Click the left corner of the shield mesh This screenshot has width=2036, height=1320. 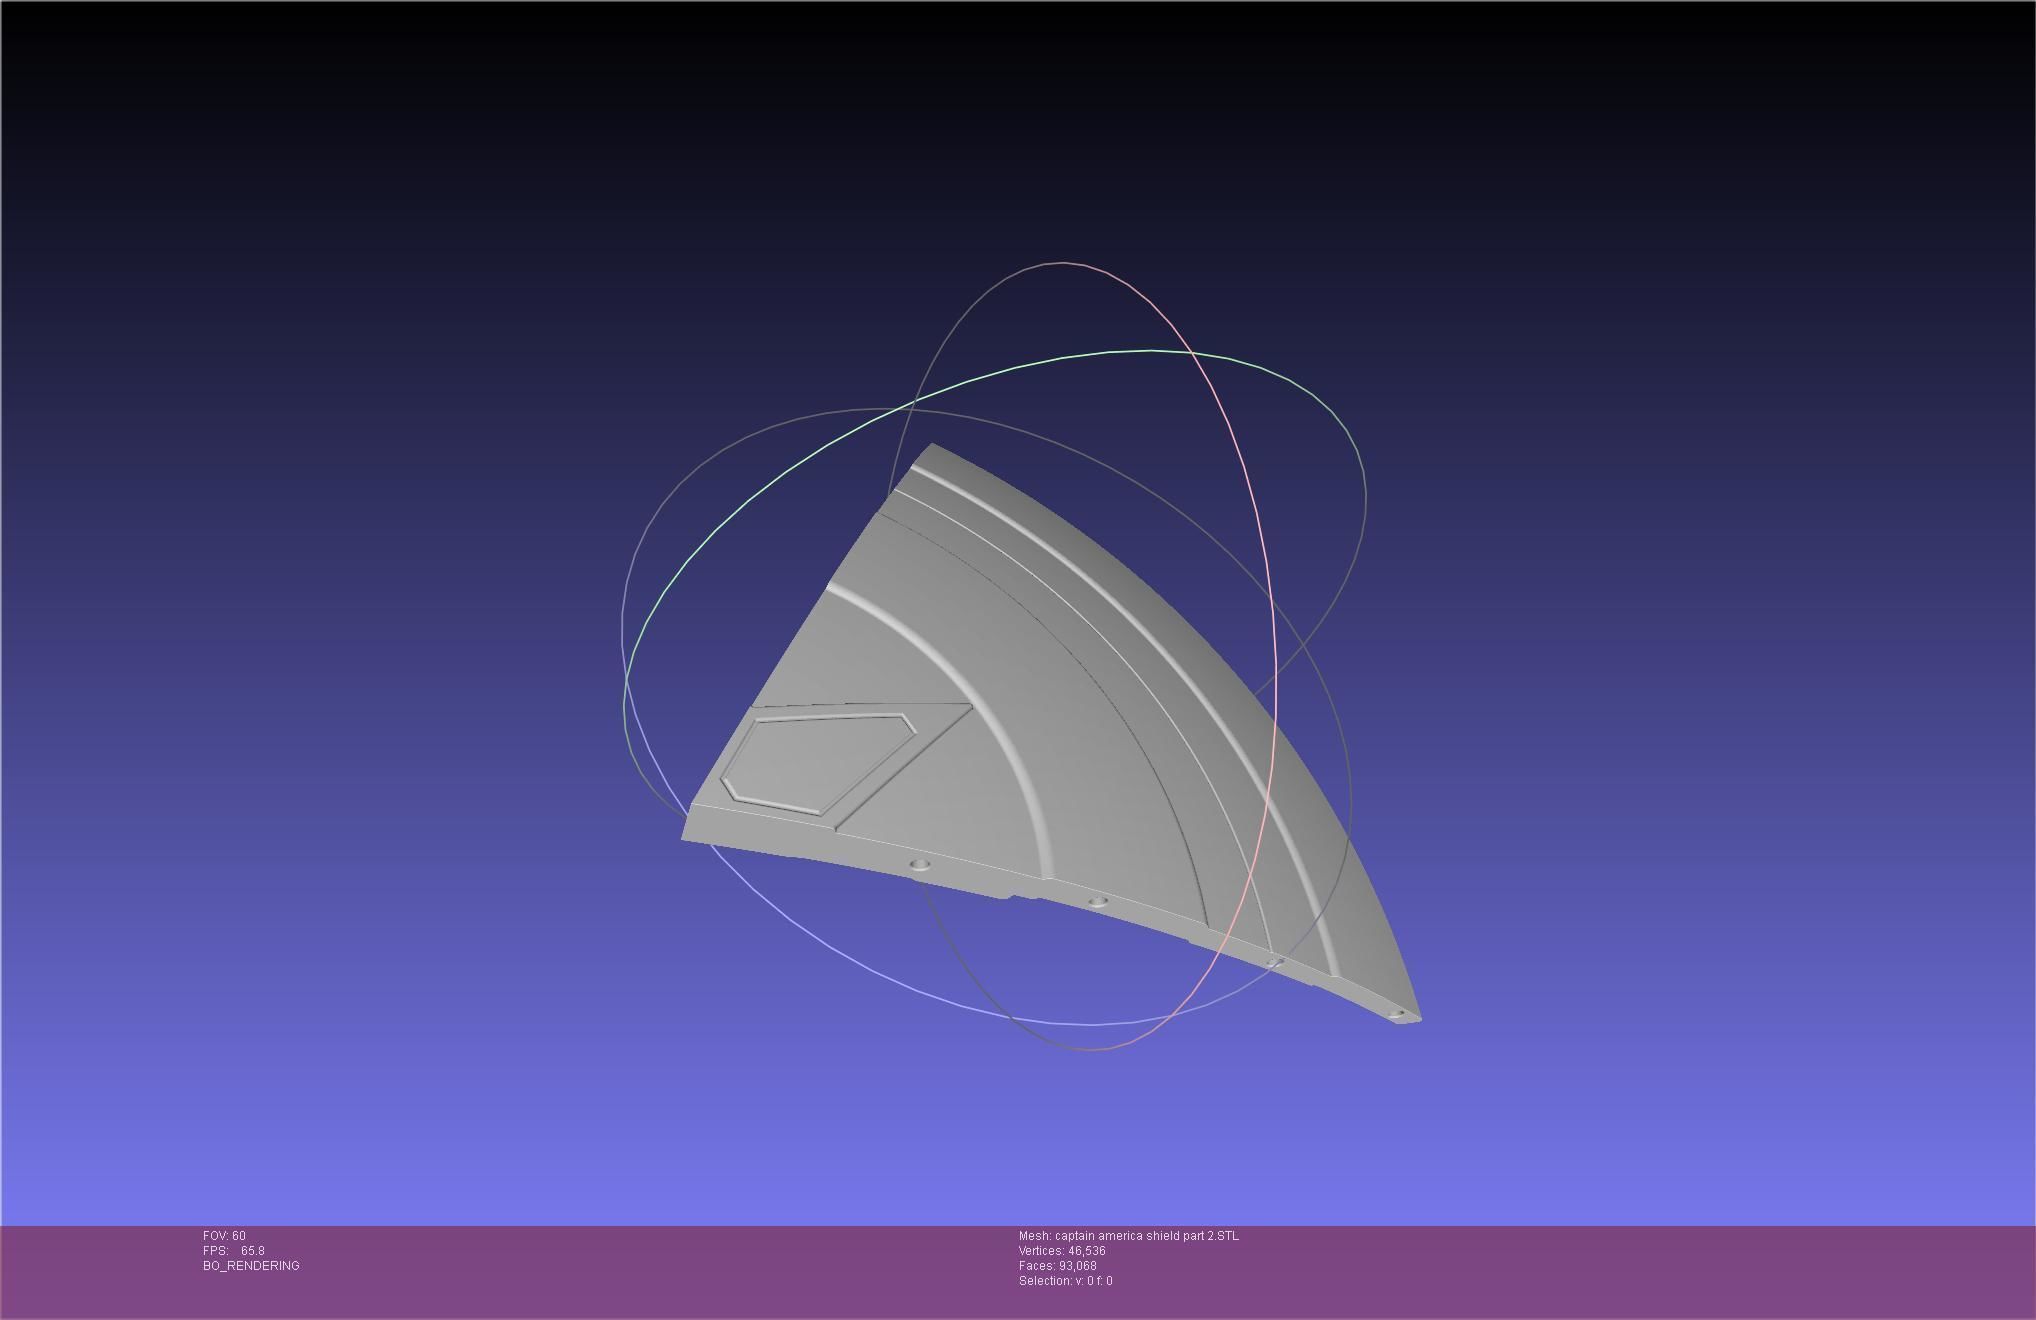click(685, 835)
